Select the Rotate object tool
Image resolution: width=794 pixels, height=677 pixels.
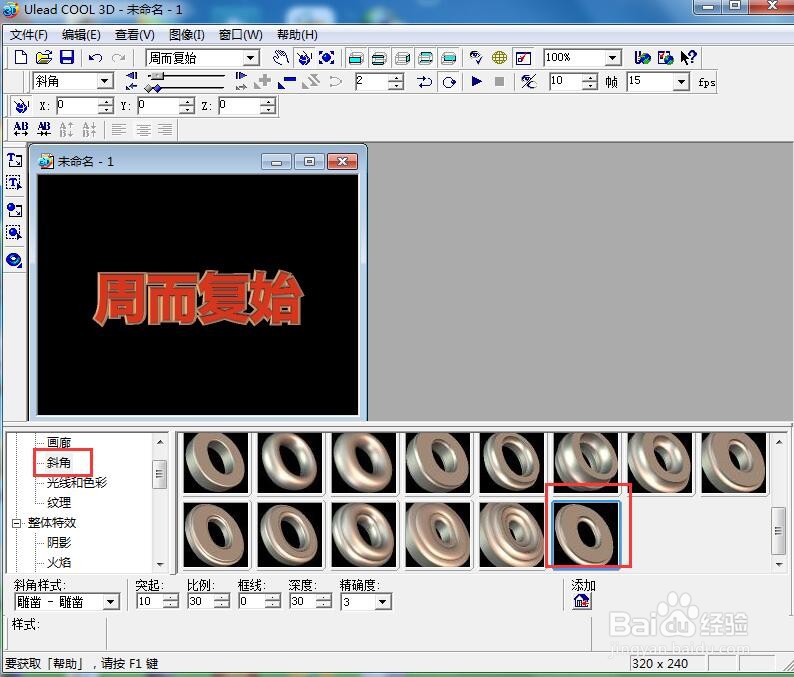(304, 58)
